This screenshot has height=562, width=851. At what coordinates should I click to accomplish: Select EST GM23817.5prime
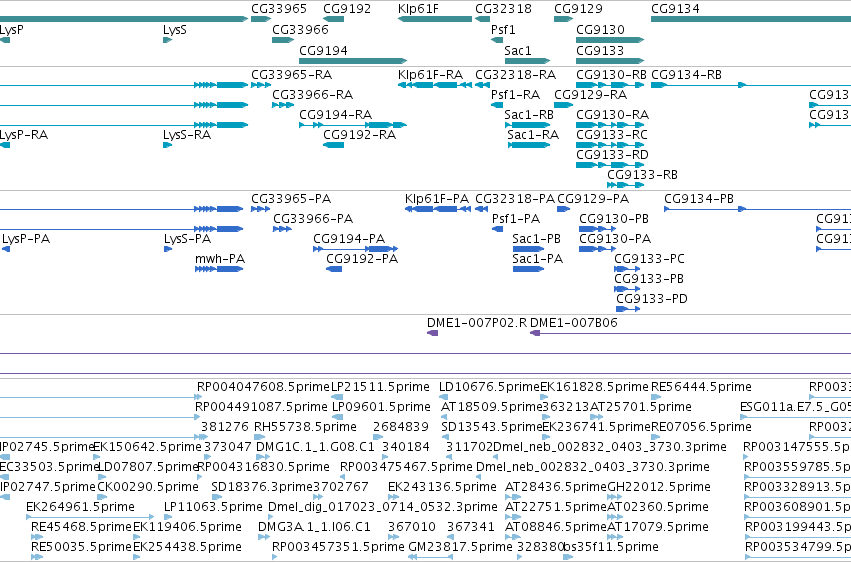tap(460, 547)
